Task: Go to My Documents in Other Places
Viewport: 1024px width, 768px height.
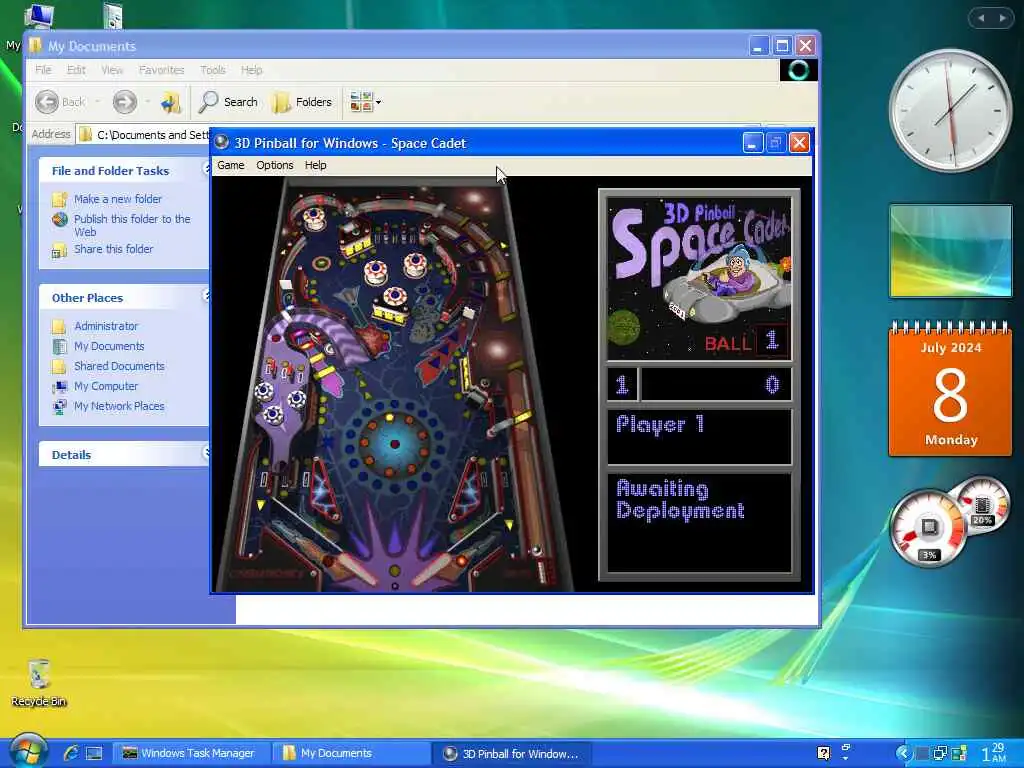Action: [x=109, y=346]
